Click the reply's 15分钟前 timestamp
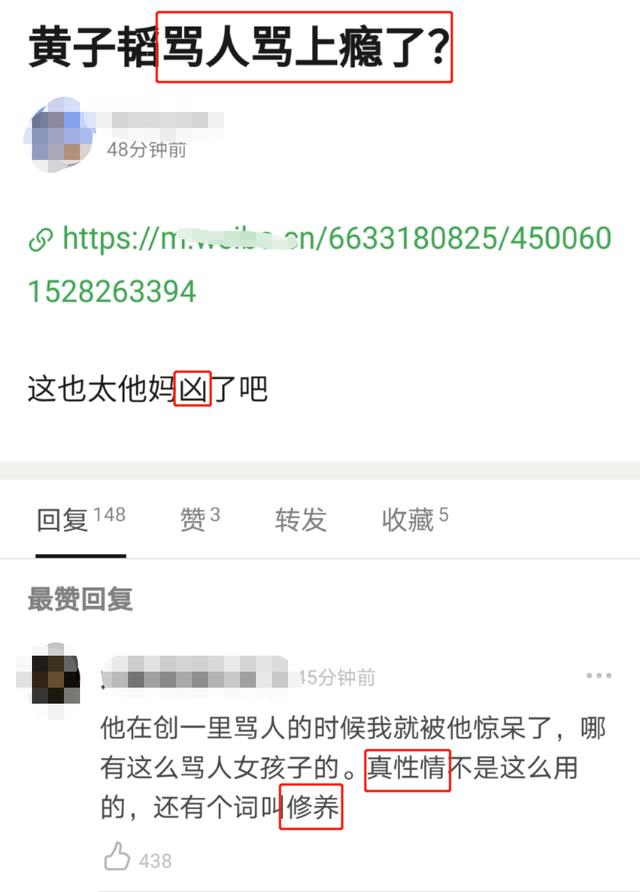The image size is (640, 892). tap(337, 677)
